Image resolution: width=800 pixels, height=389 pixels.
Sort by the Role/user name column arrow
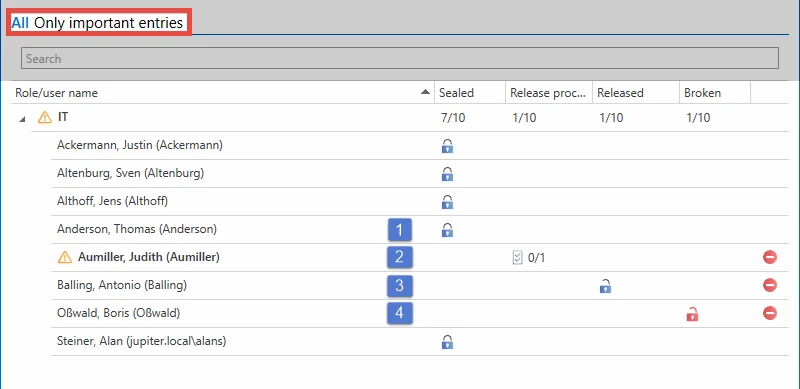(425, 92)
